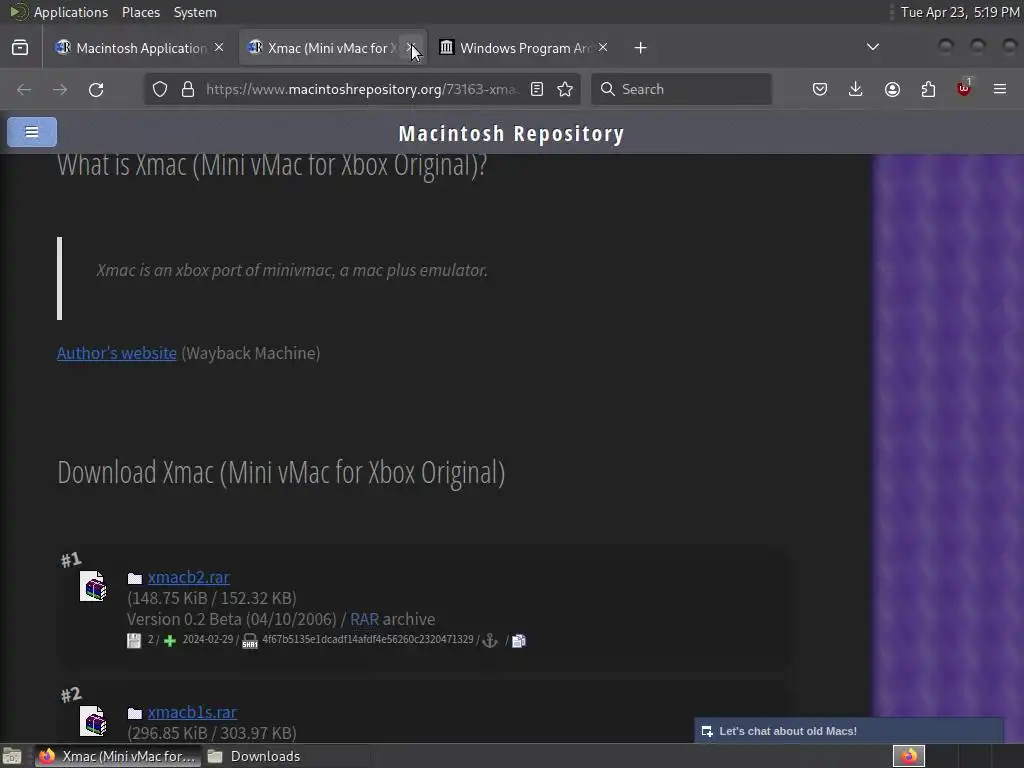Click show desktop icon in taskbar
This screenshot has height=768, width=1024.
tap(12, 756)
